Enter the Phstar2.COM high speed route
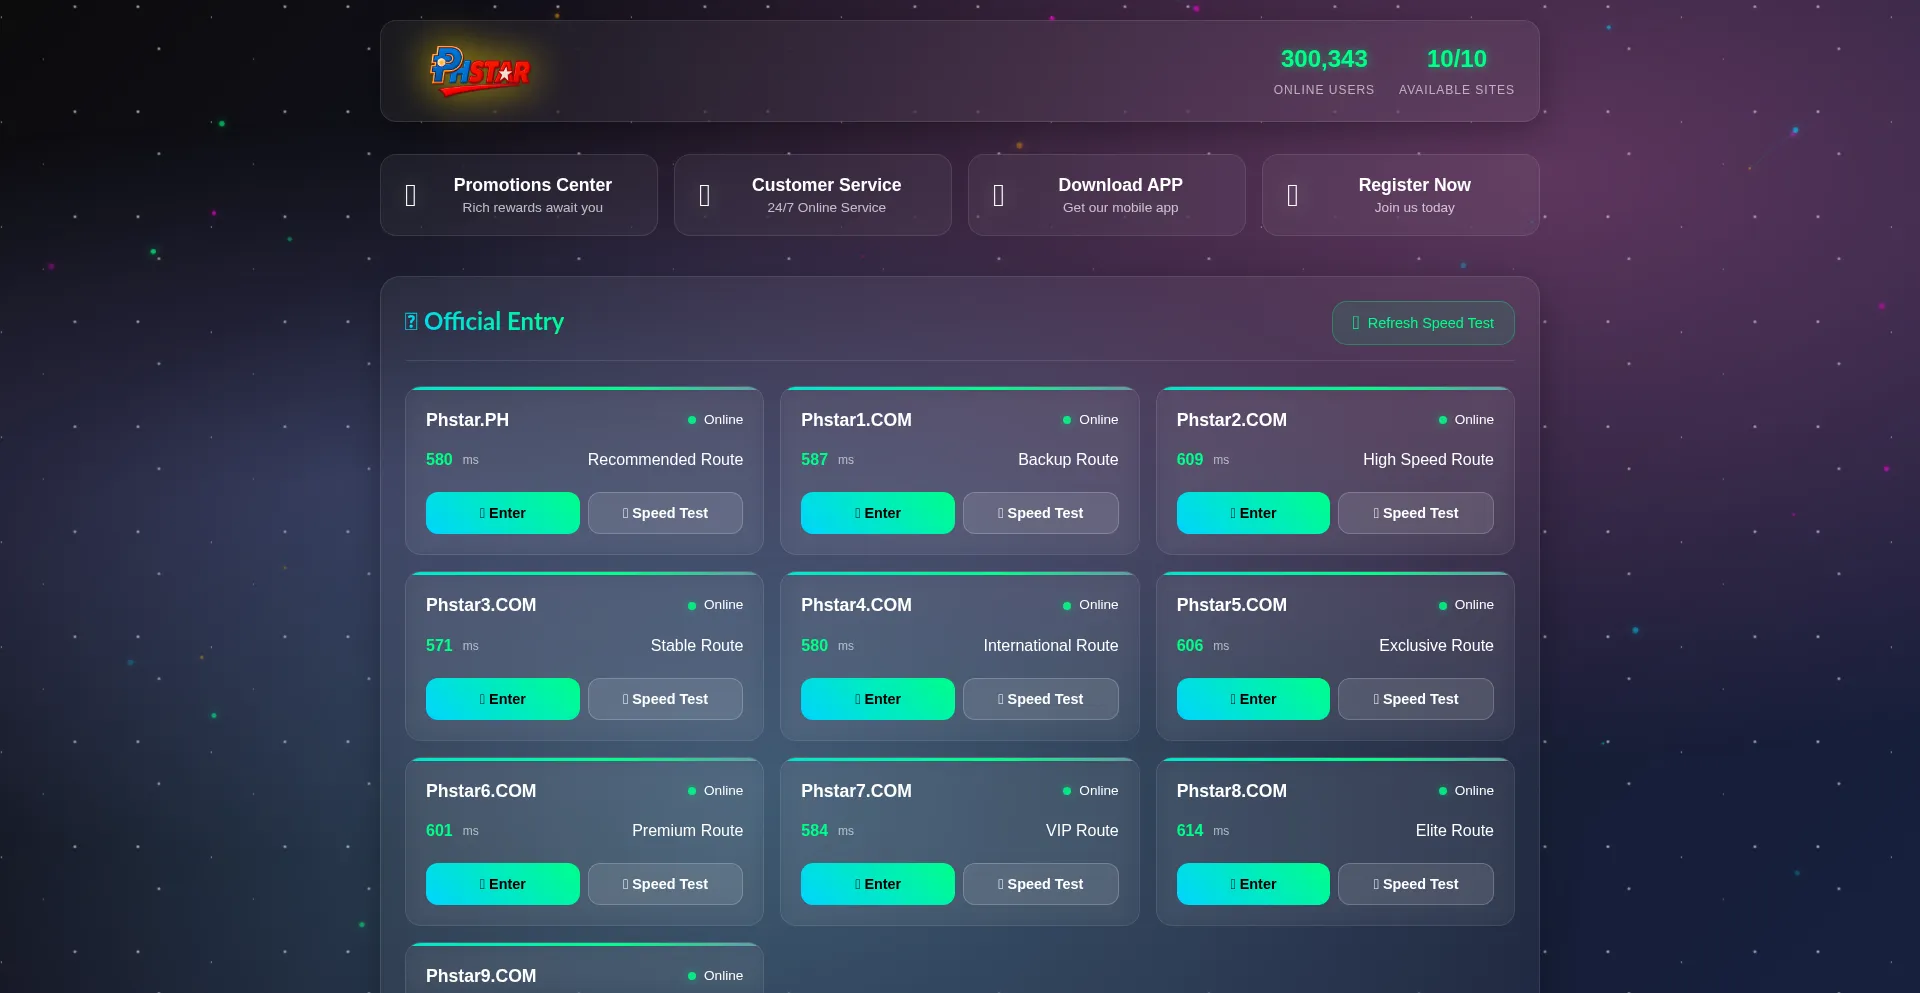 coord(1252,513)
